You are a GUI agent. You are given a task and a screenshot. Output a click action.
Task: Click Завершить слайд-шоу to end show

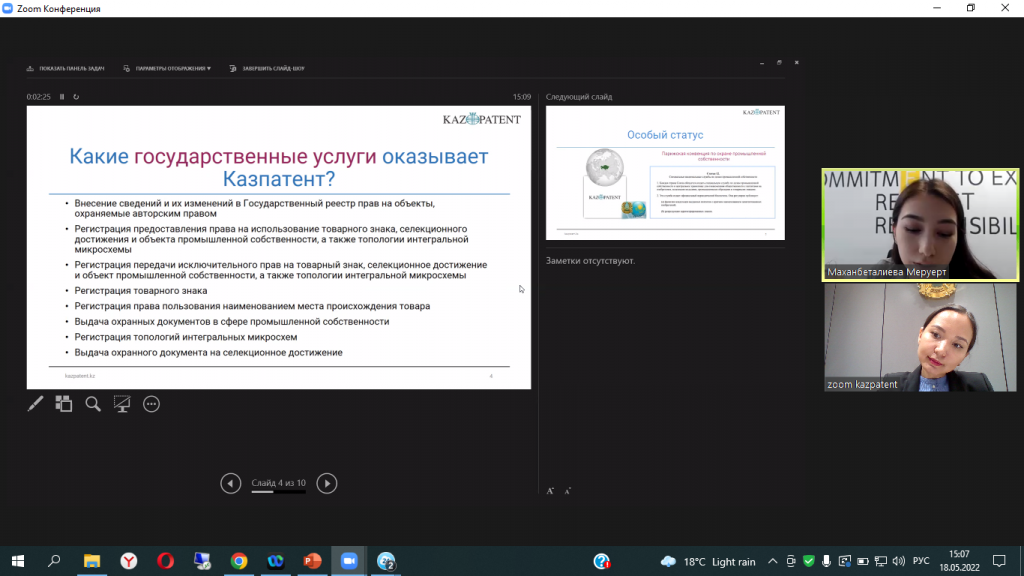click(267, 69)
